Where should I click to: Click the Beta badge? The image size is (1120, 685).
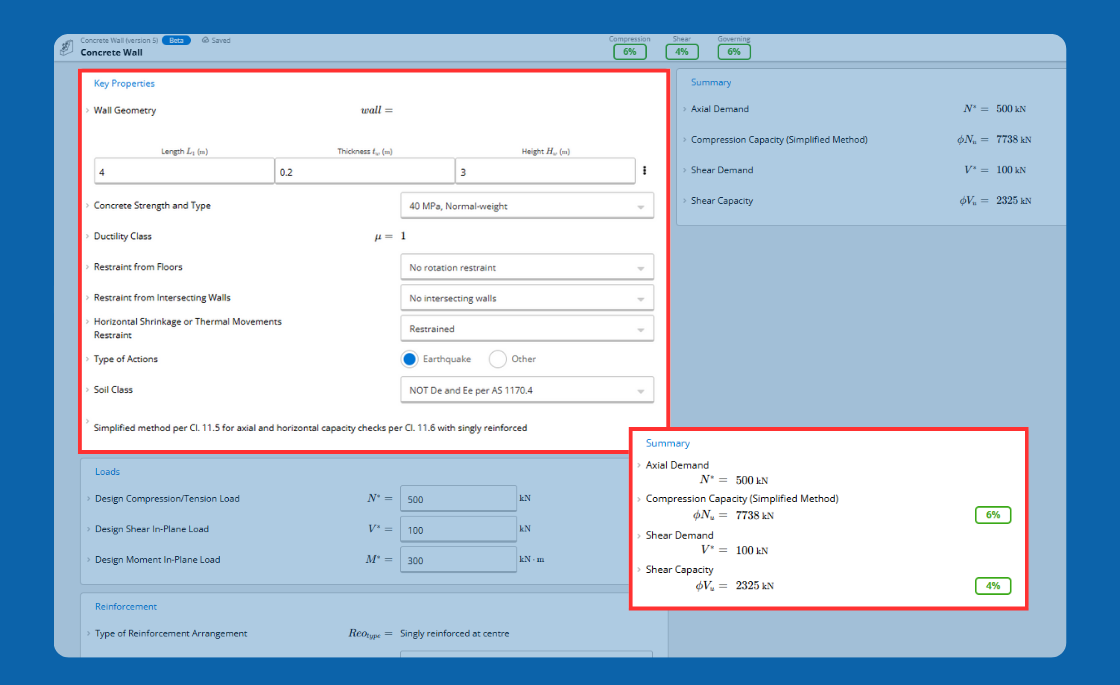point(176,41)
